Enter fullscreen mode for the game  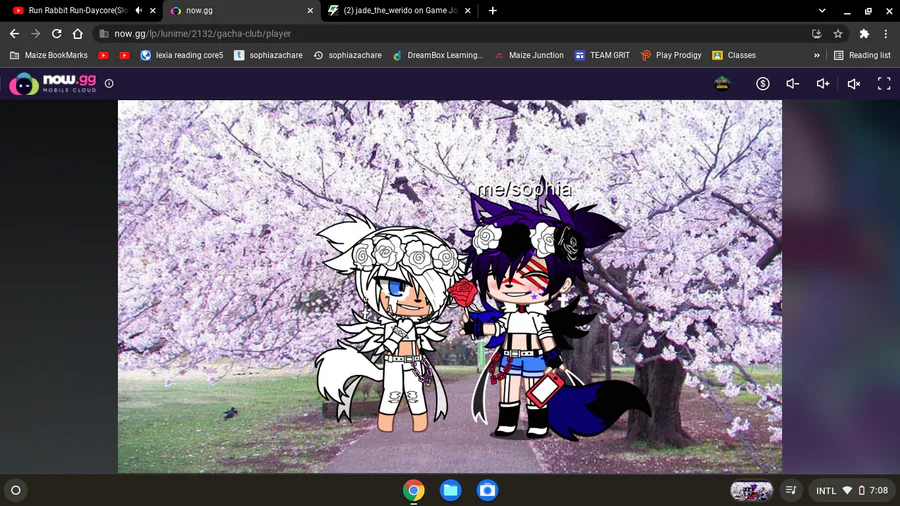point(884,84)
